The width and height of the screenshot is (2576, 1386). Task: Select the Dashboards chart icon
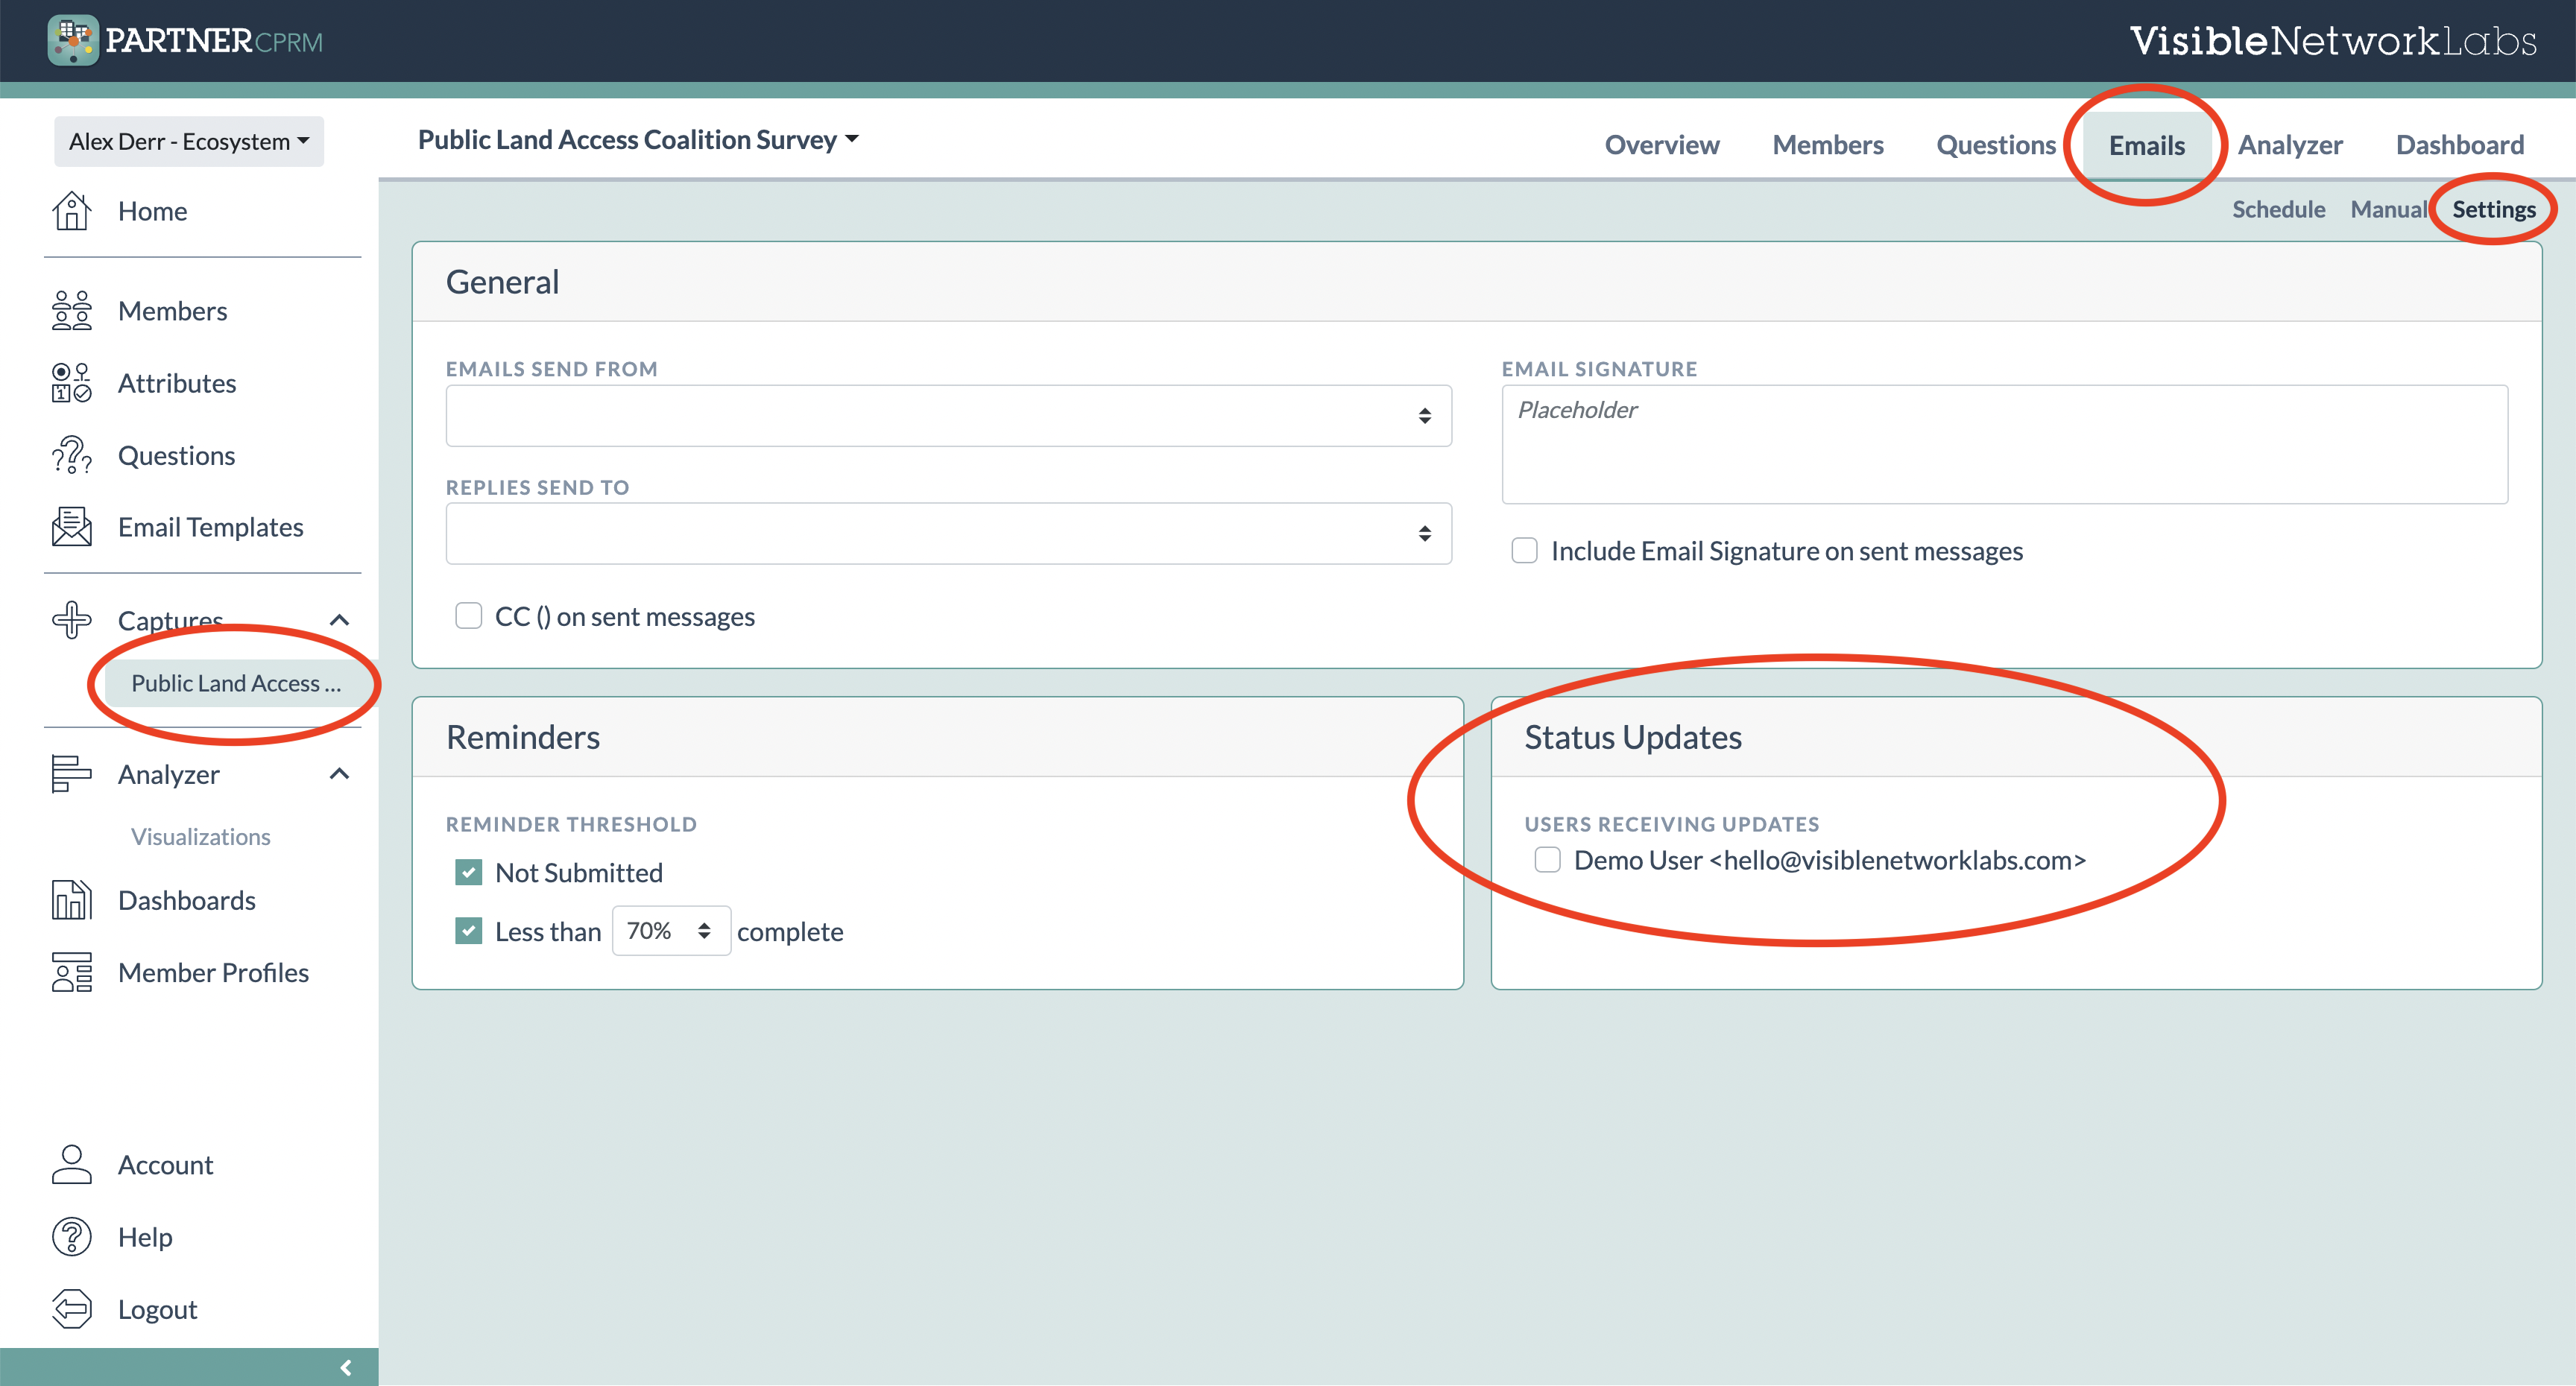coord(70,900)
